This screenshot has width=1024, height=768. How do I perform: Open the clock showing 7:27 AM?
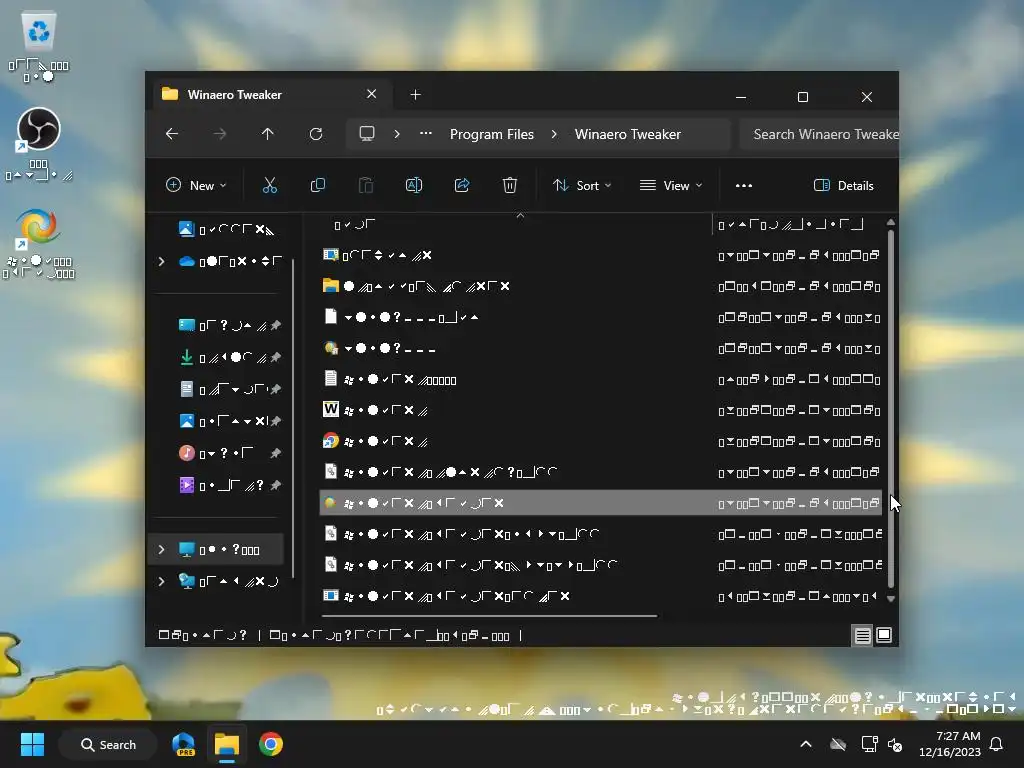[x=950, y=744]
